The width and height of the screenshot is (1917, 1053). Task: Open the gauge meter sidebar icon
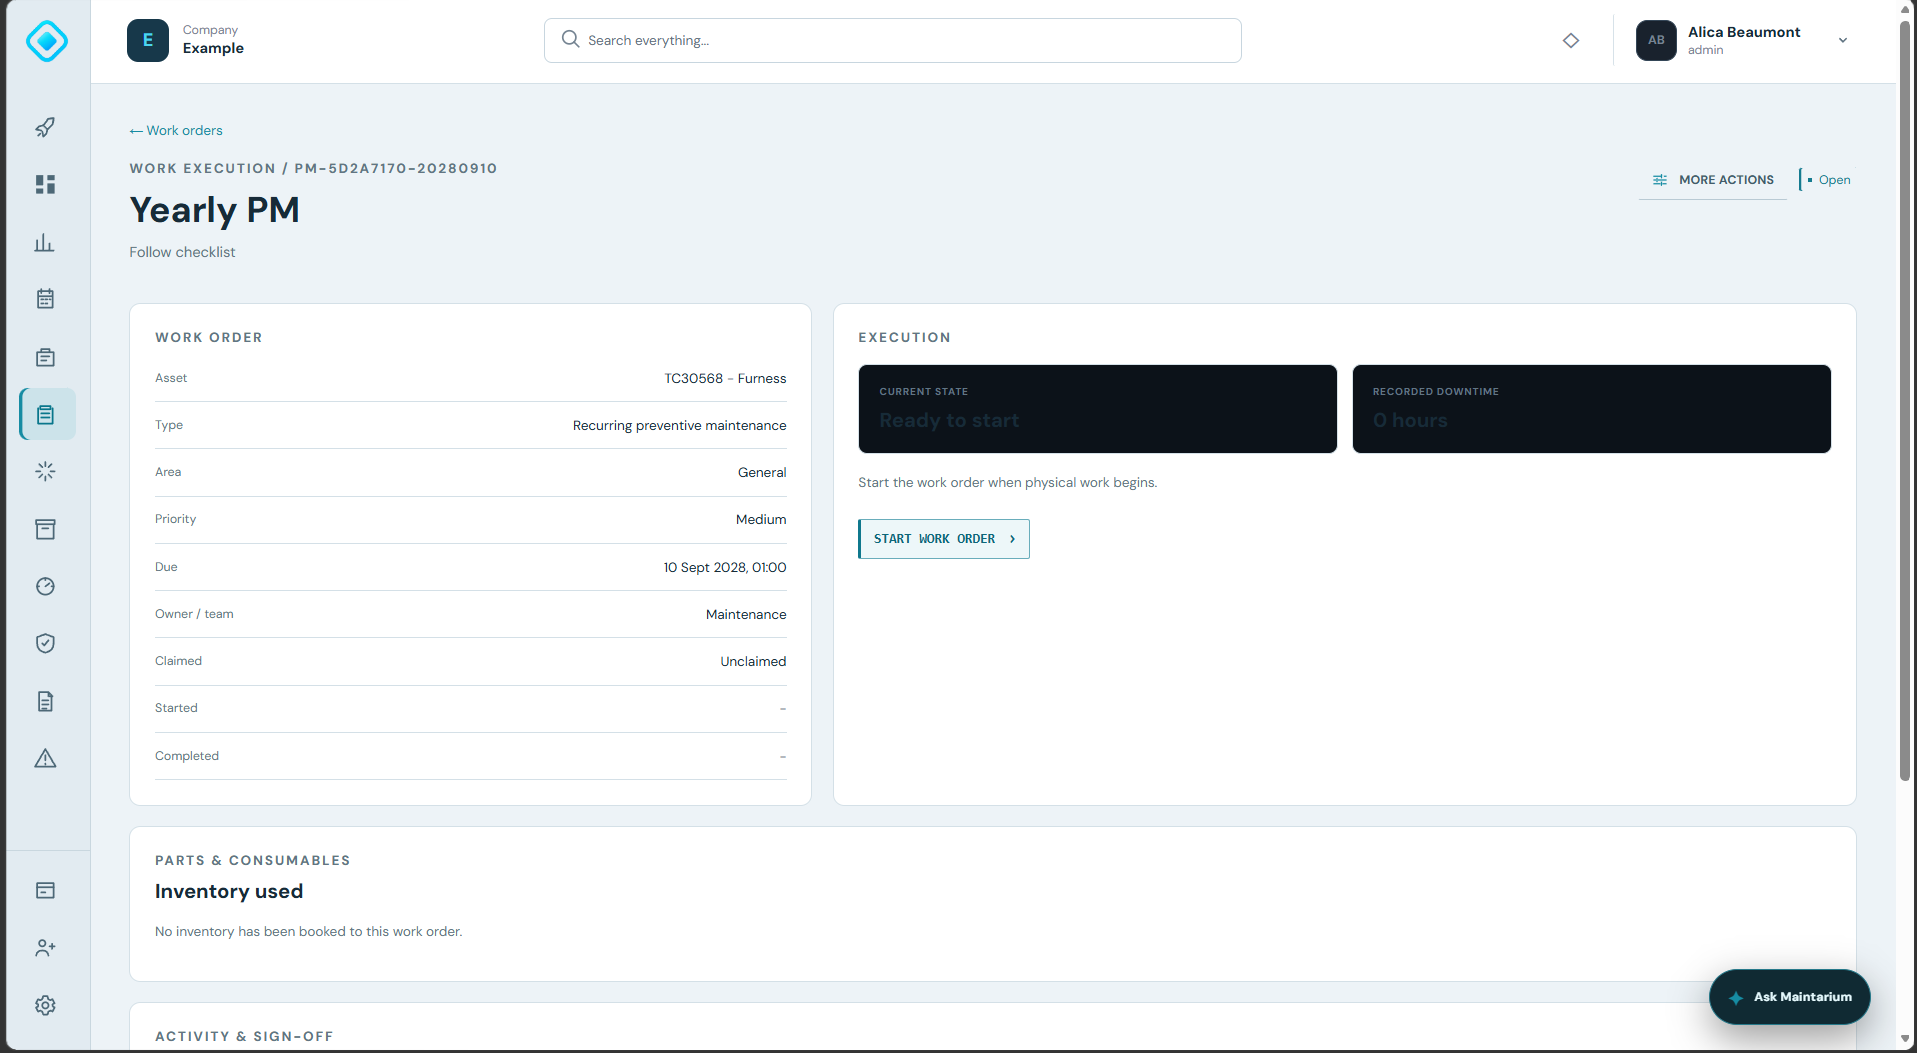[45, 586]
